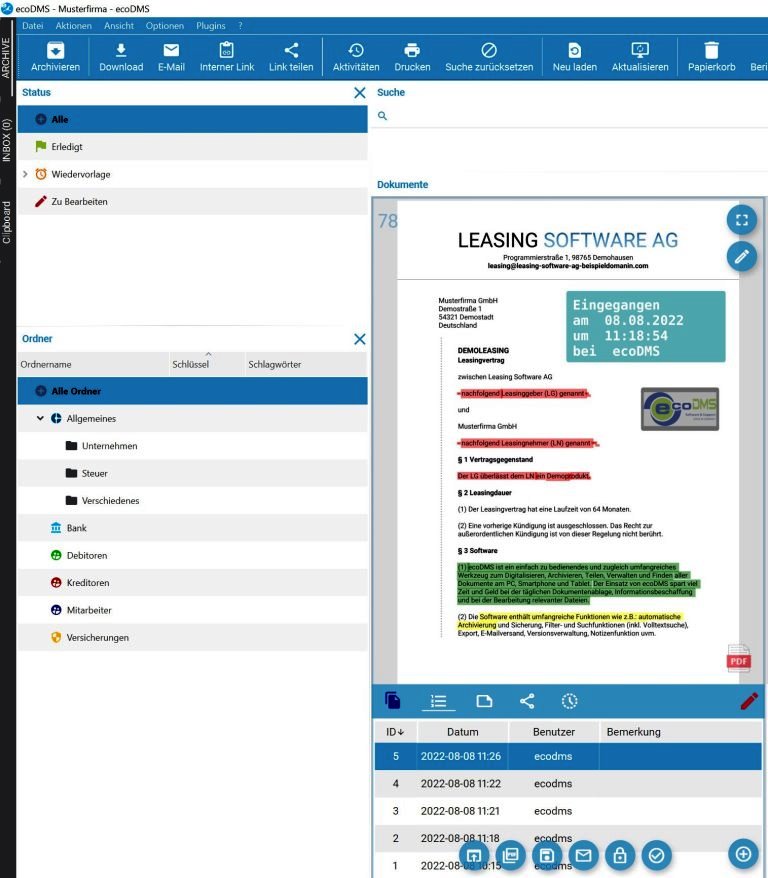768x878 pixels.
Task: Select the Mitarbeiter folder
Action: [193, 610]
